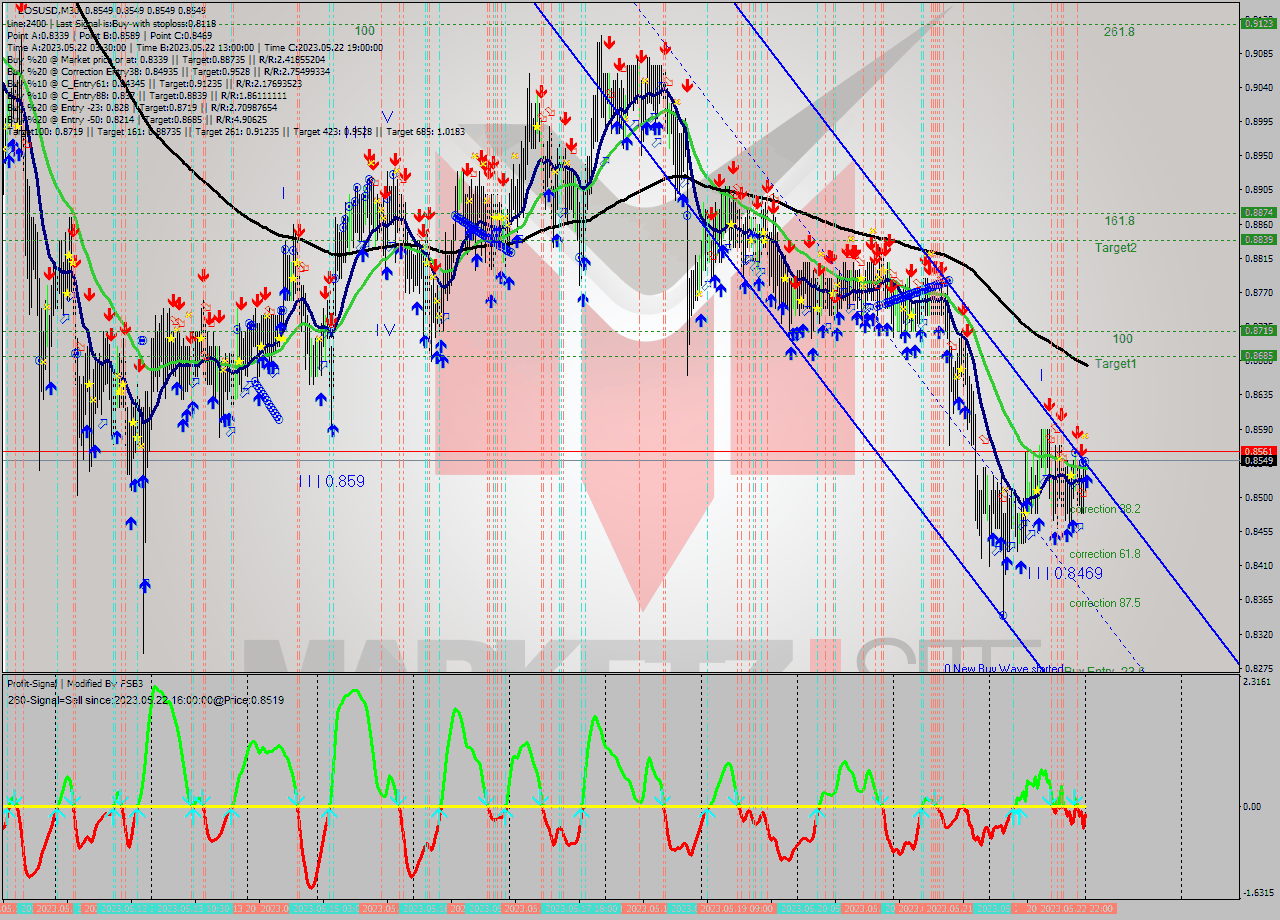Select the Target1 label
This screenshot has height=920, width=1280.
click(1115, 364)
